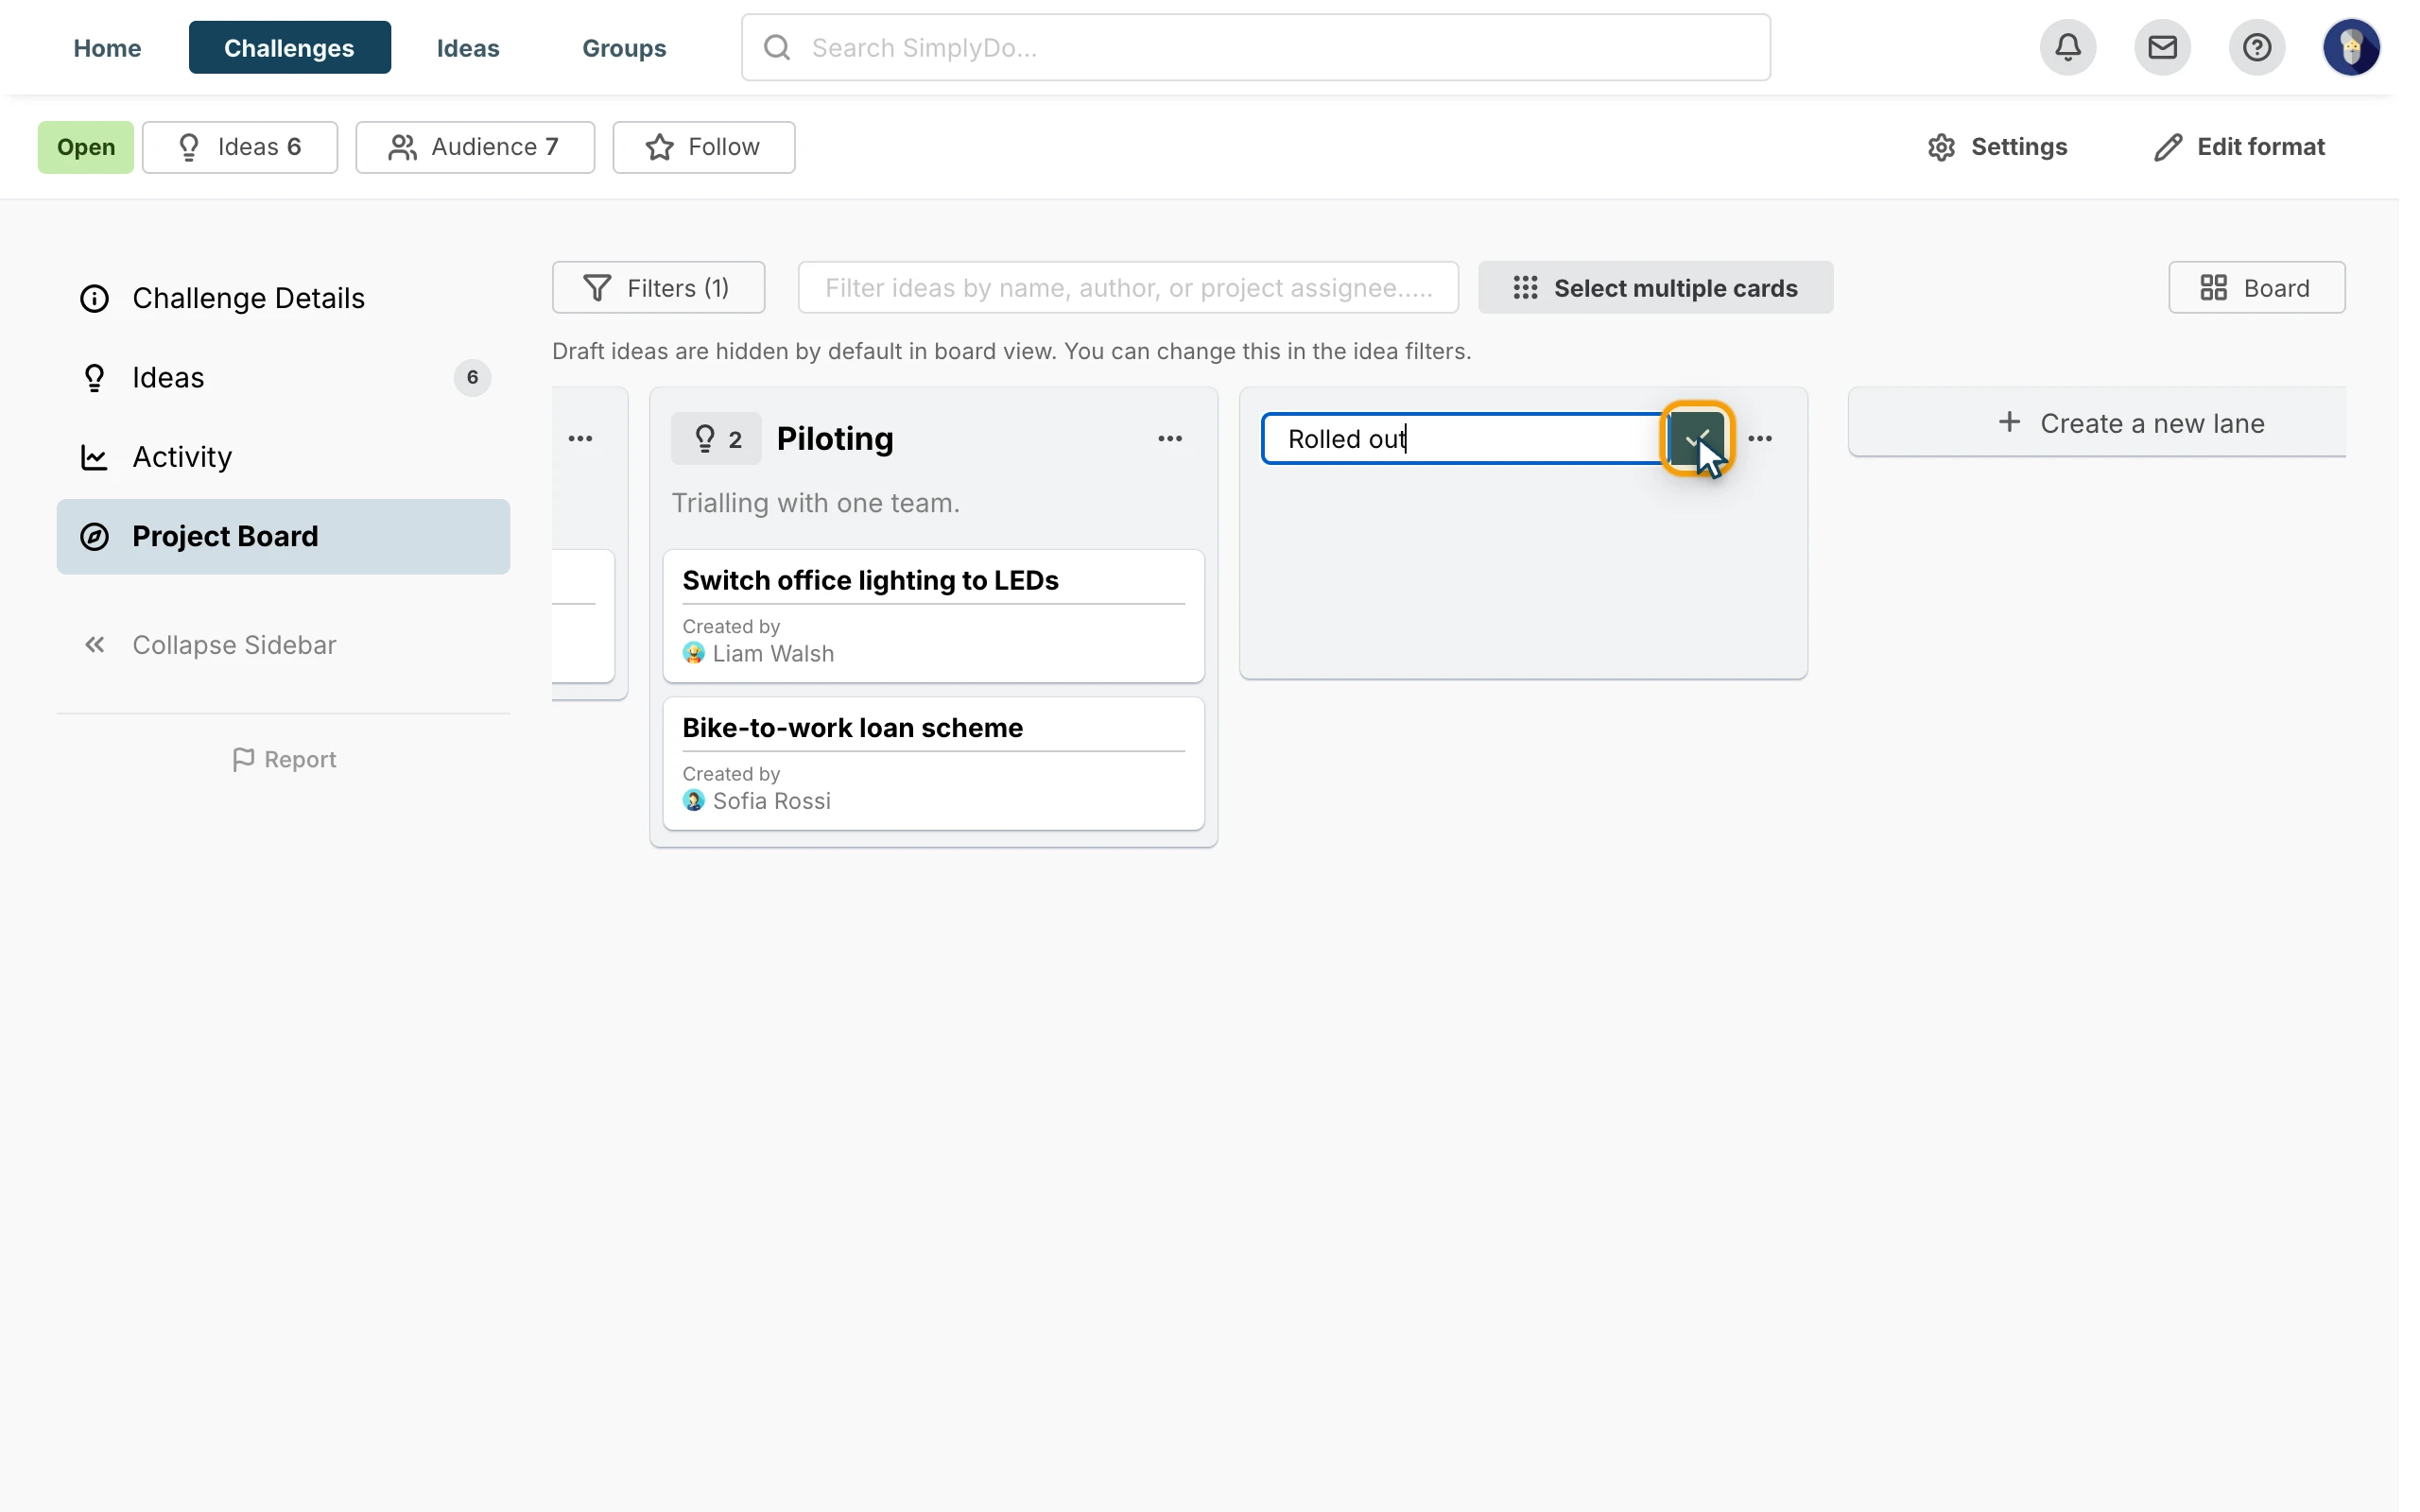Click the Report flag link

pos(284,759)
